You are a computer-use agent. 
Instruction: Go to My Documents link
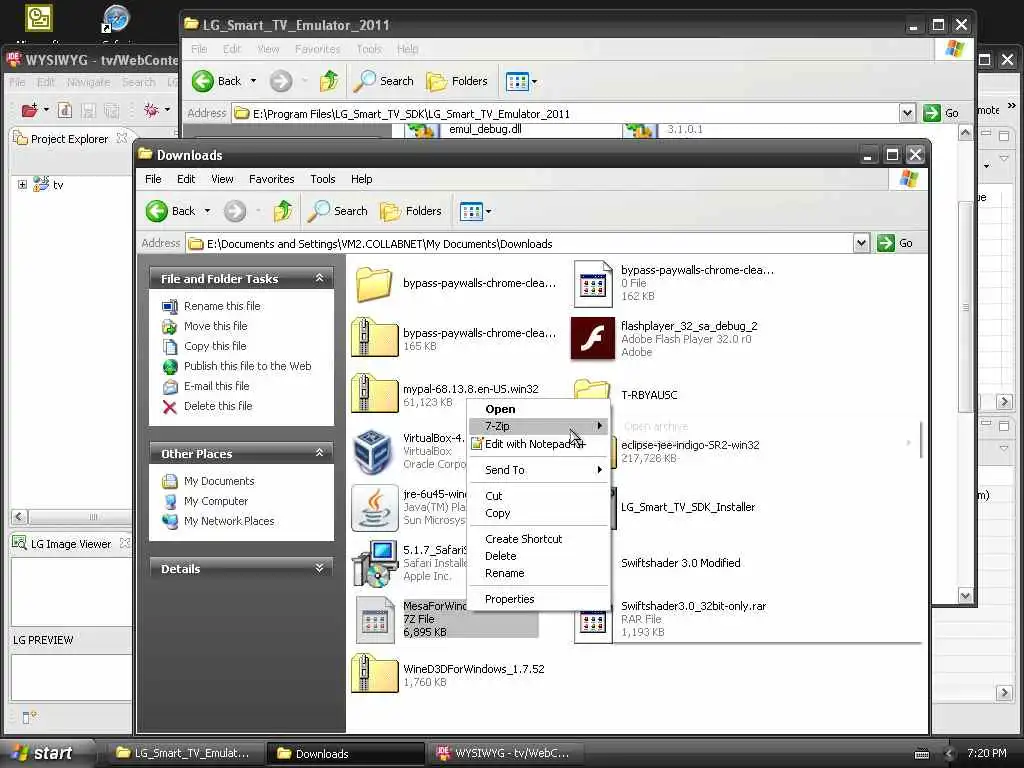tap(219, 481)
